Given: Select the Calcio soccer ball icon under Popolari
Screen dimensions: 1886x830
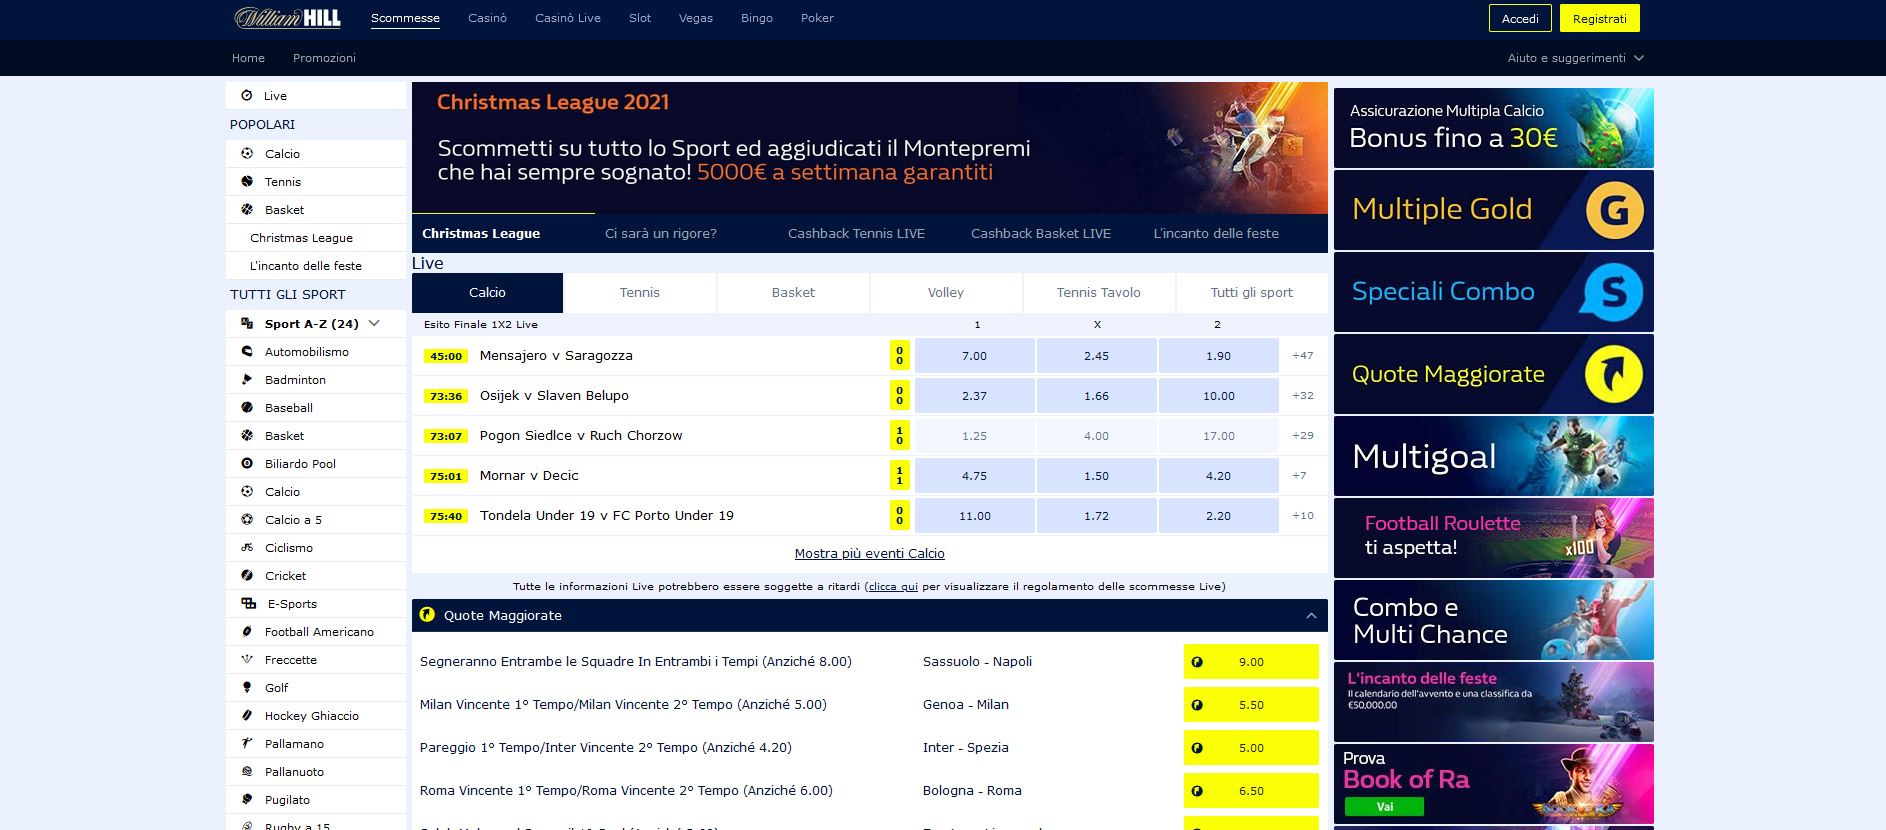Looking at the screenshot, I should point(247,153).
